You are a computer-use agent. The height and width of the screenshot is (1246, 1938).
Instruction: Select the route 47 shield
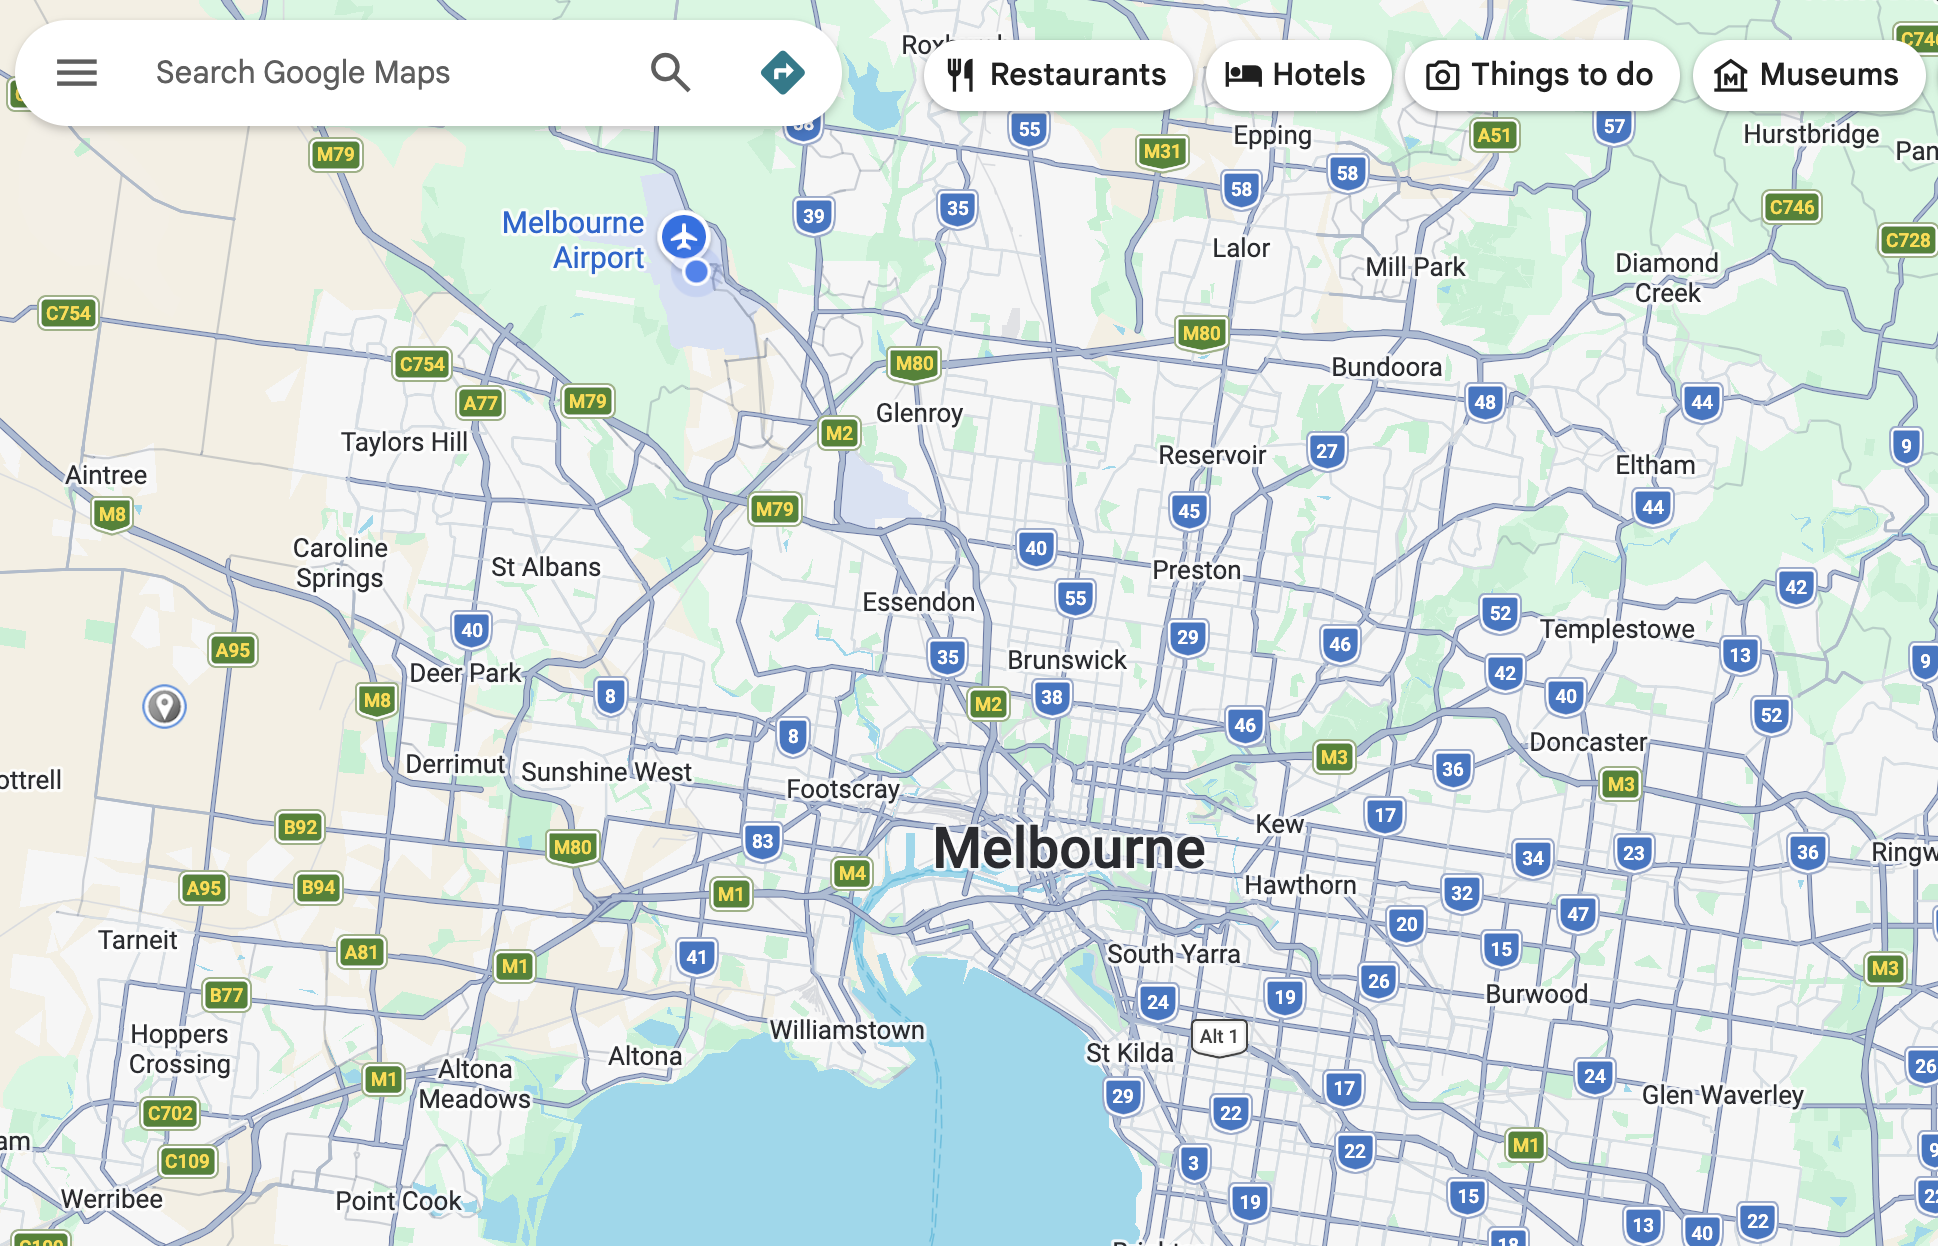pos(1578,914)
